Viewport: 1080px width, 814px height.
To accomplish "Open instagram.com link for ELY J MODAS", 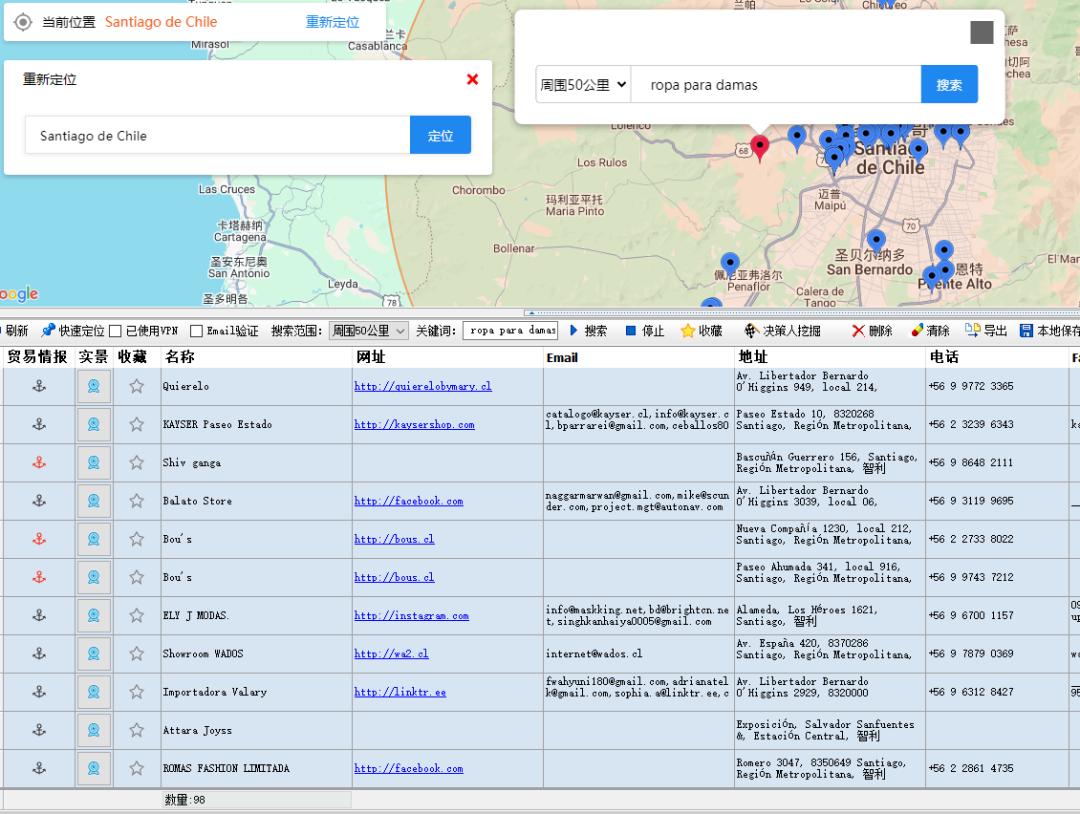I will click(x=411, y=616).
